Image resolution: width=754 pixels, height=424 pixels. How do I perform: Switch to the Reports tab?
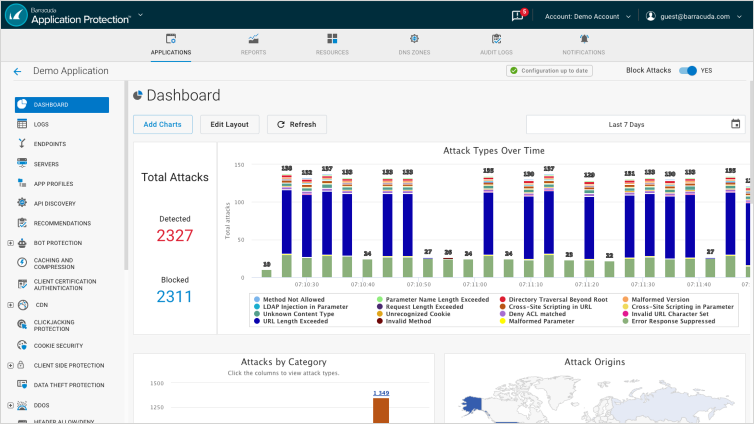[x=253, y=44]
